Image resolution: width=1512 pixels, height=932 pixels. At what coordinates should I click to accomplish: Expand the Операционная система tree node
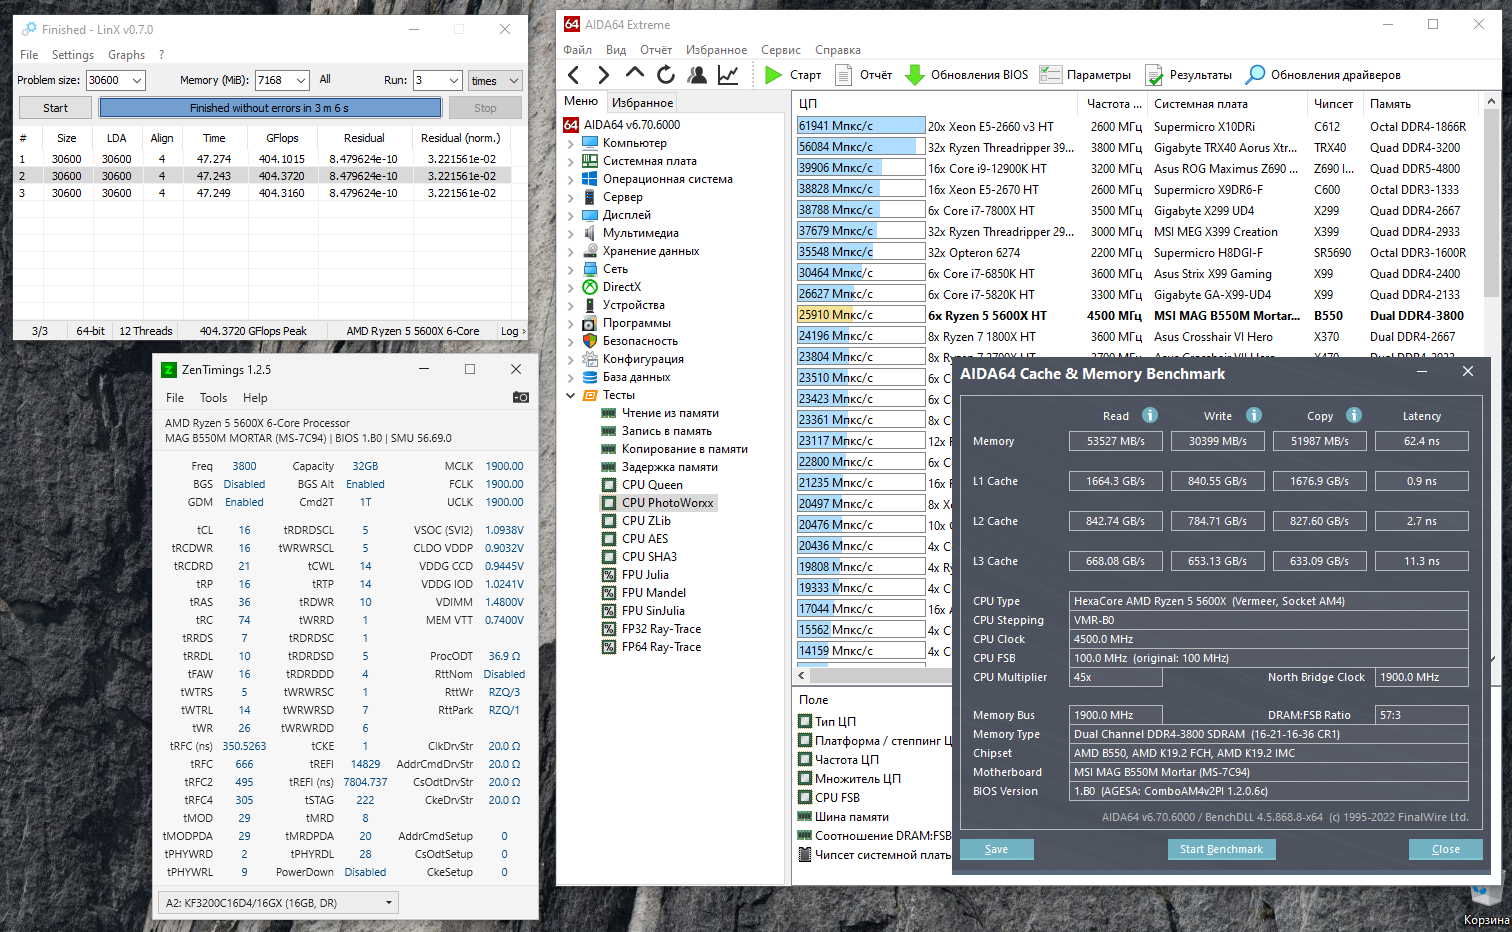pyautogui.click(x=571, y=179)
